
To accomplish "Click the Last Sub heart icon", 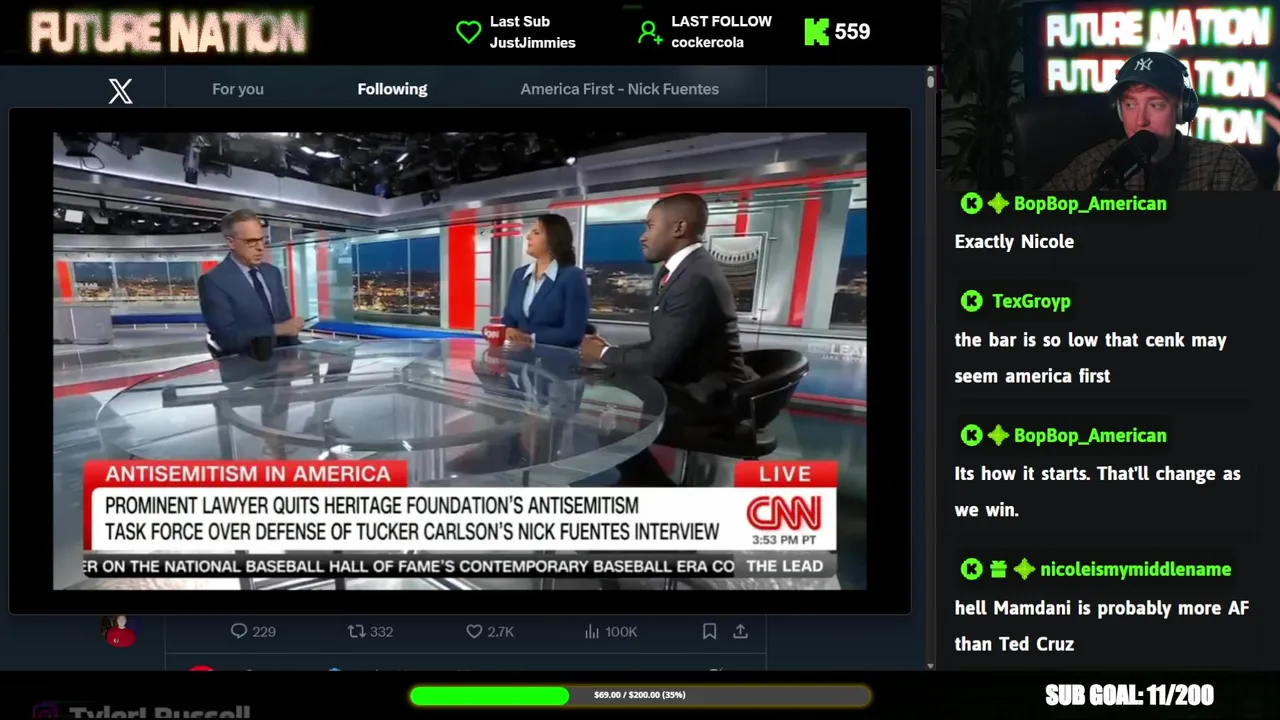I will click(468, 32).
